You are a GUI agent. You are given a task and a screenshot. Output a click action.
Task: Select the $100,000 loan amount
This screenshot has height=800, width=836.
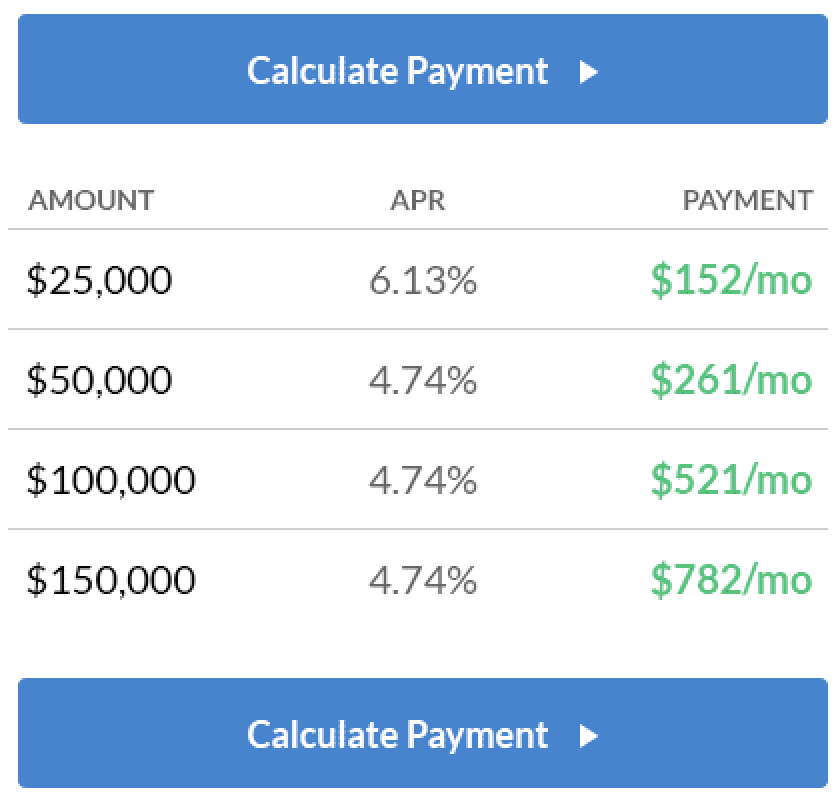[x=111, y=480]
